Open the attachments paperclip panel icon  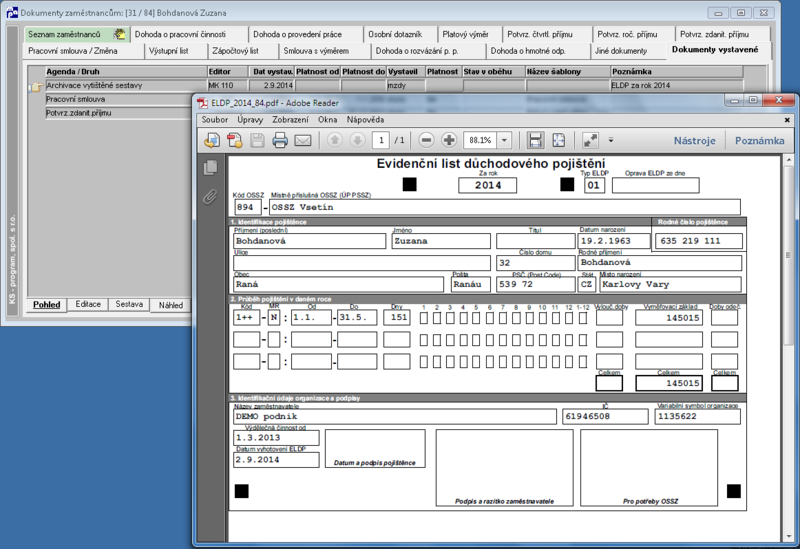pyautogui.click(x=210, y=196)
